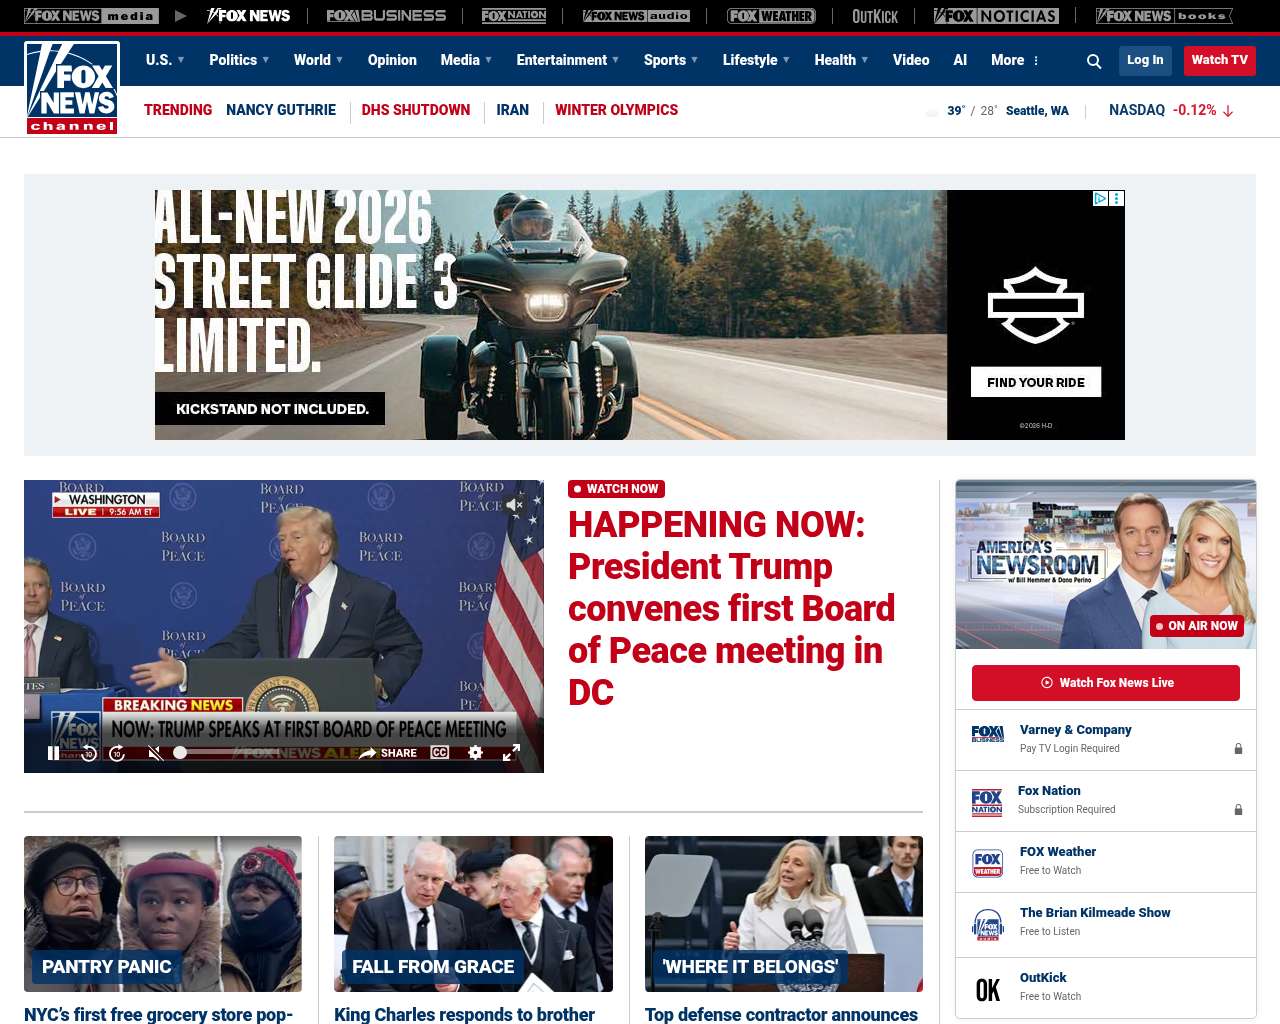Skip forward 10 seconds in video
The height and width of the screenshot is (1024, 1280).
coord(117,753)
